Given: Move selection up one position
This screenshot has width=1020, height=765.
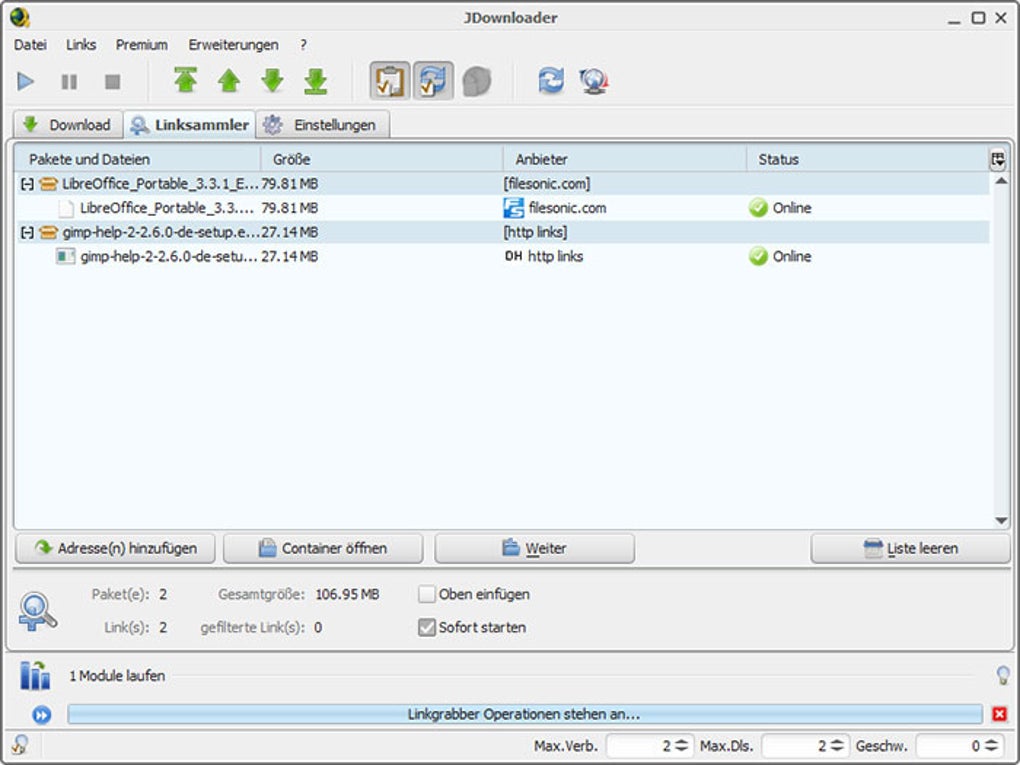Looking at the screenshot, I should point(229,81).
